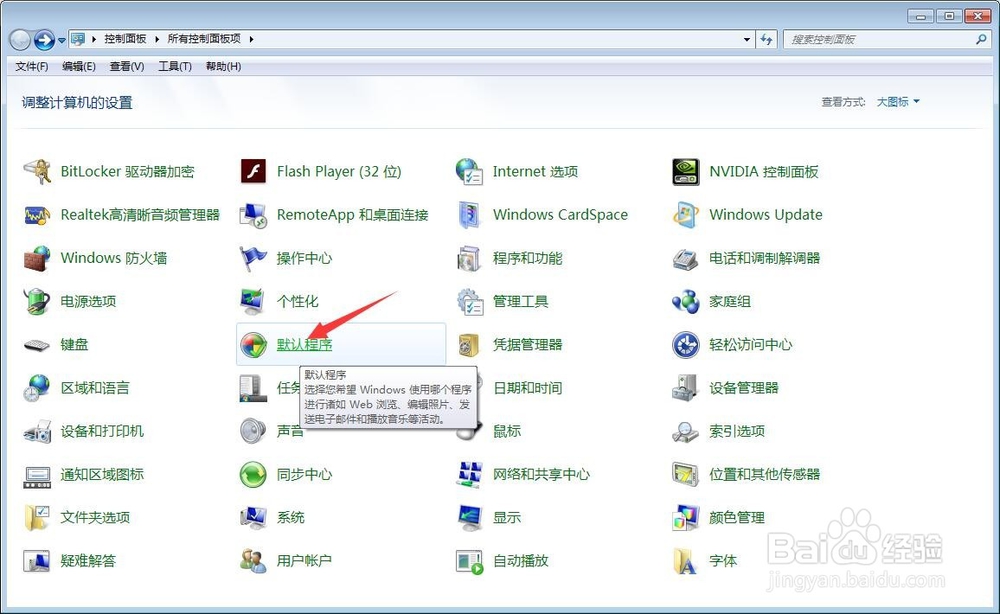Image resolution: width=1000 pixels, height=614 pixels.
Task: Open the NVIDIA 控制面板 icon
Action: click(686, 172)
